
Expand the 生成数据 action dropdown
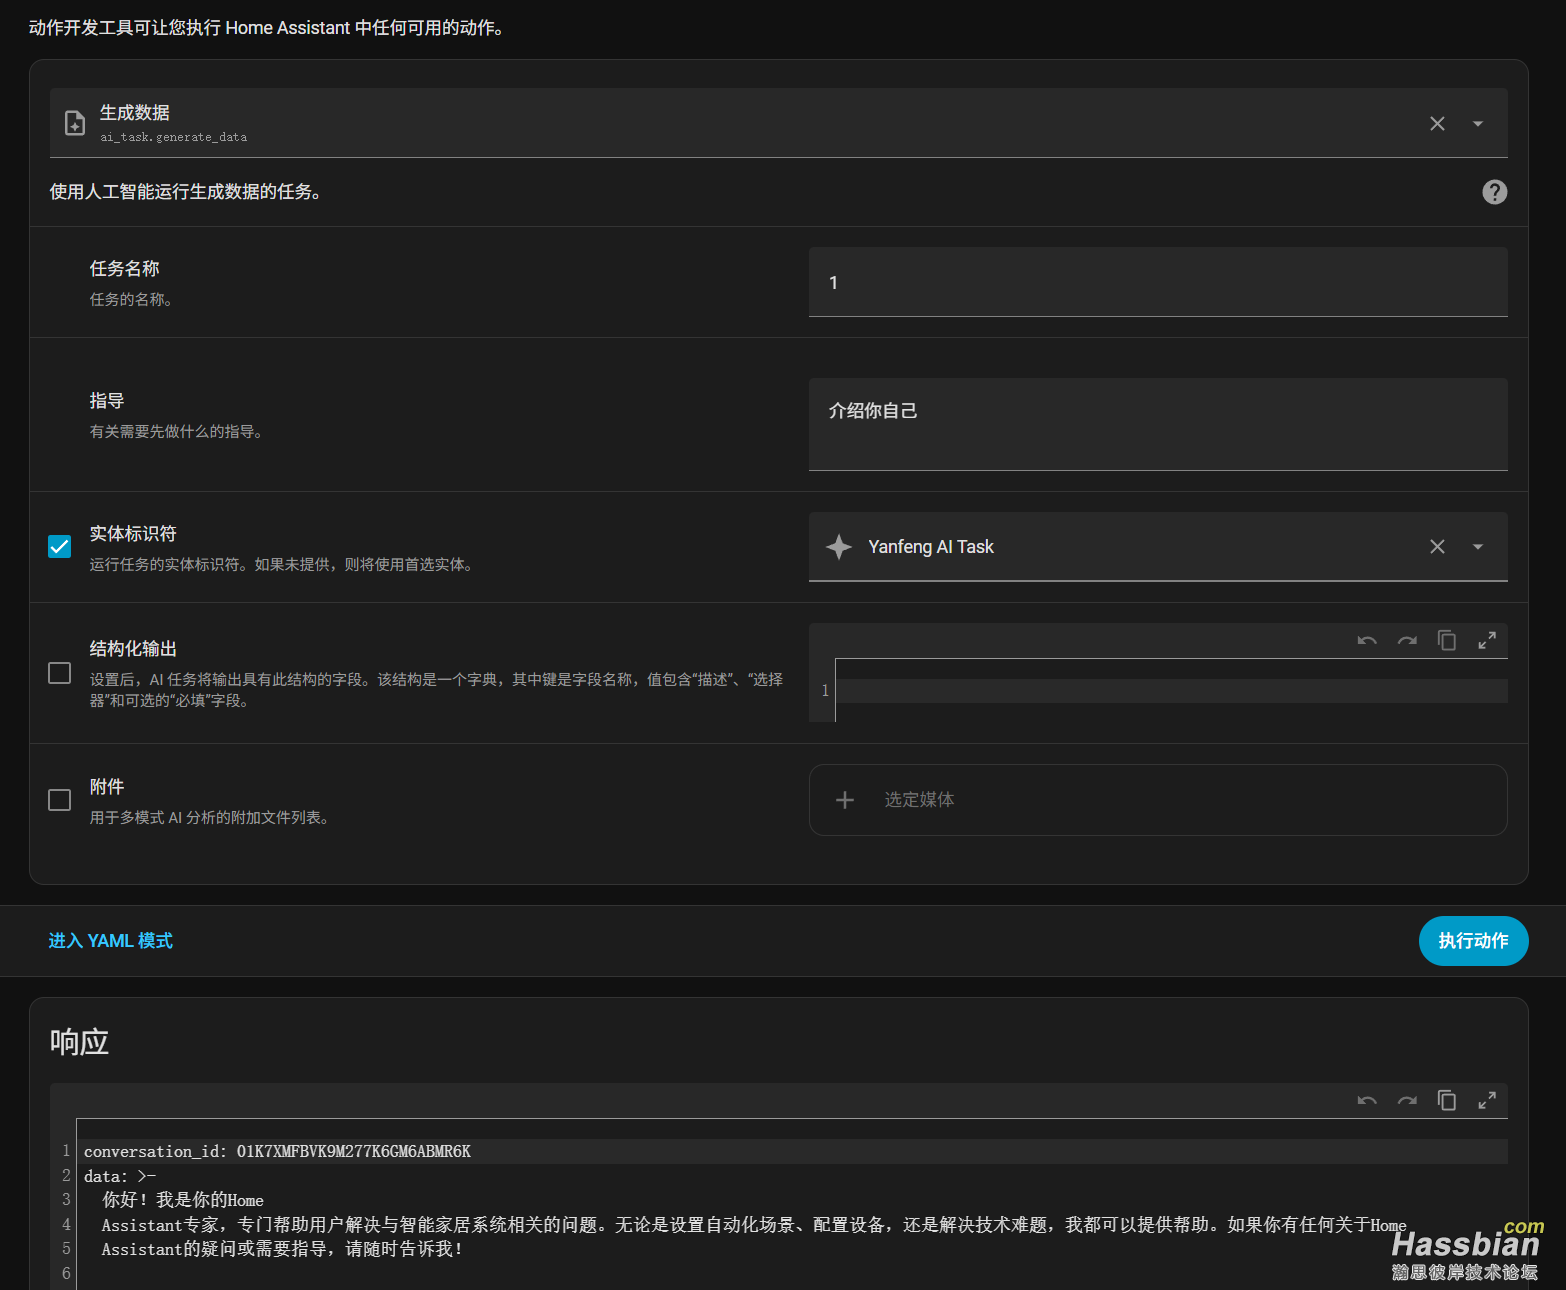[1477, 124]
